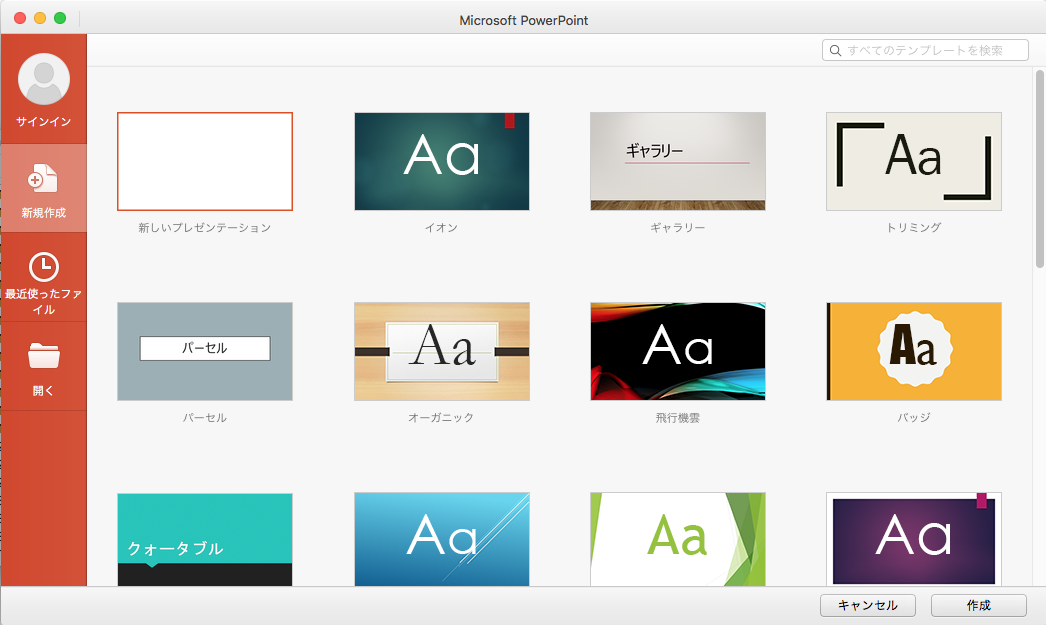The height and width of the screenshot is (625, 1046).
Task: Choose the トリミング template thumbnail
Action: (x=914, y=161)
